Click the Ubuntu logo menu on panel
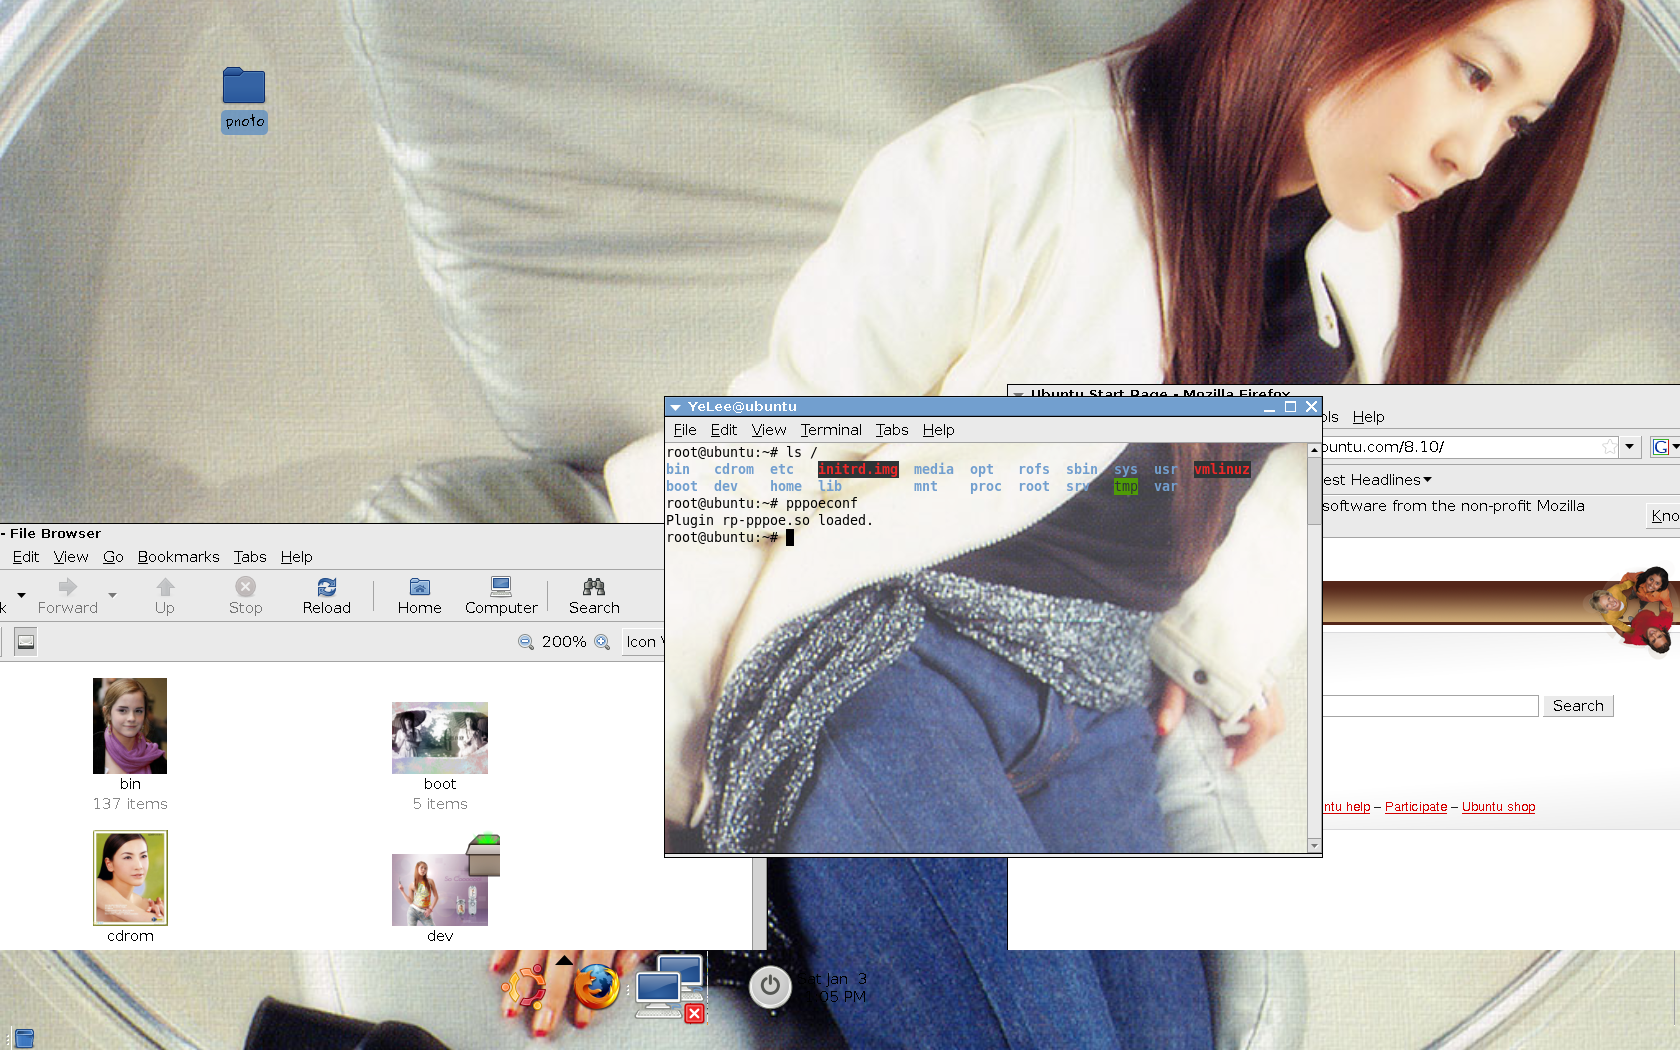1680x1050 pixels. (x=524, y=988)
